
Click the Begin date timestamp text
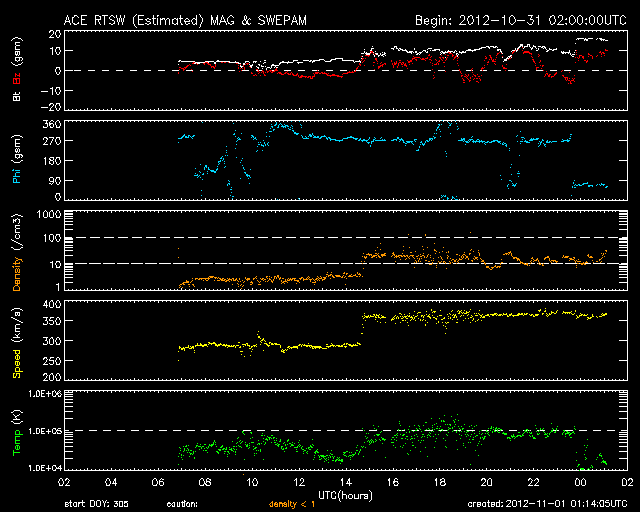tap(509, 20)
